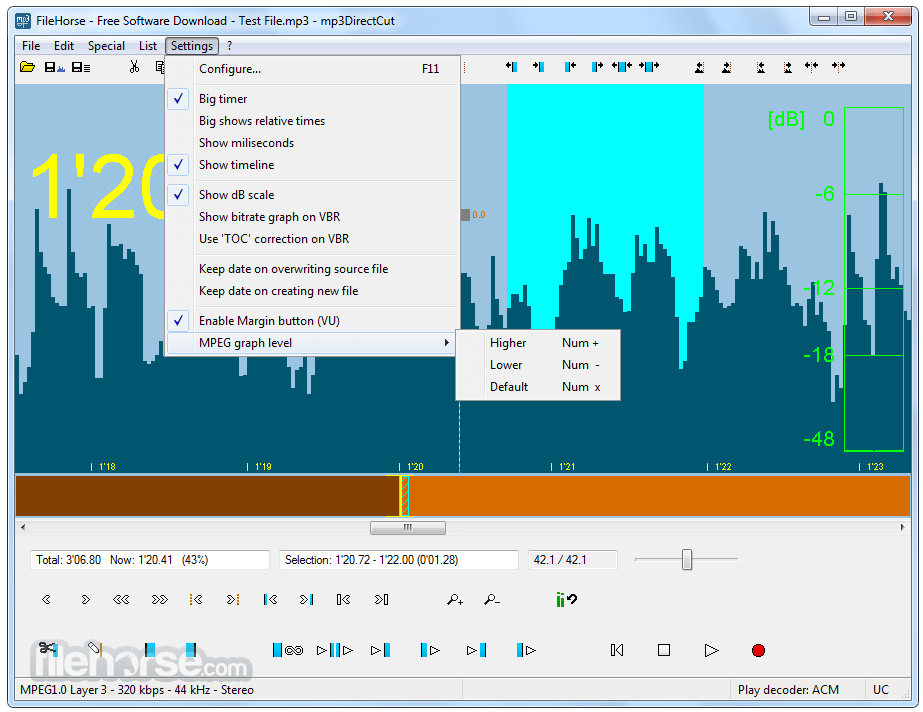Enable Use 'TOC' correction on VBR
This screenshot has height=712, width=923.
click(x=313, y=239)
